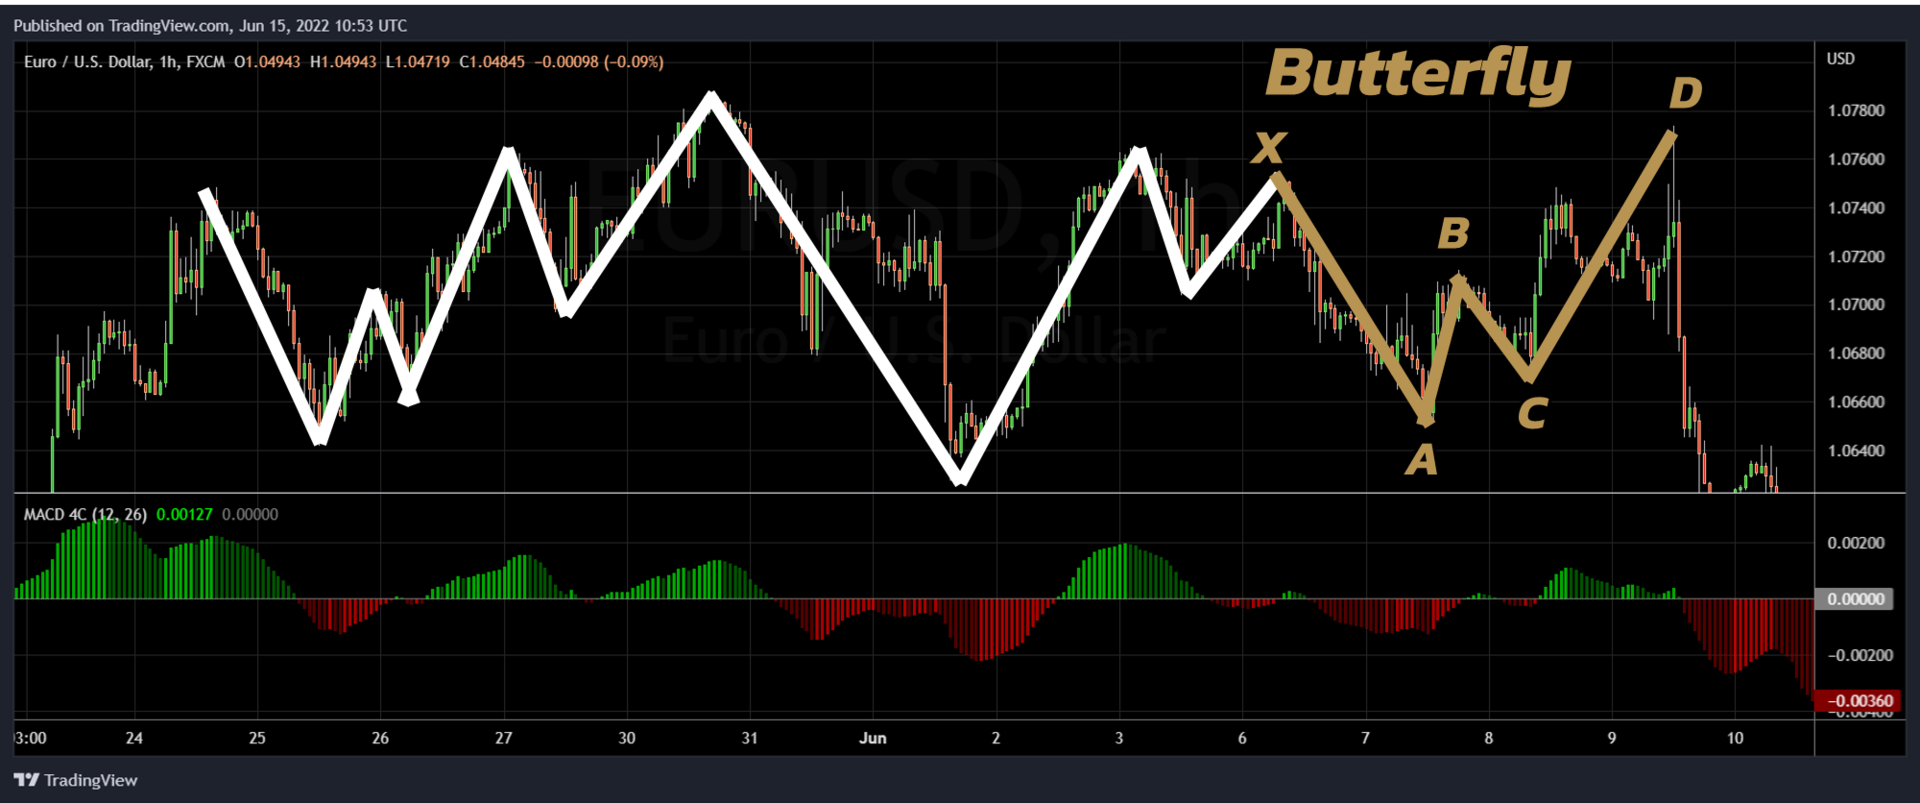Select the B point label on chart

pyautogui.click(x=1453, y=234)
